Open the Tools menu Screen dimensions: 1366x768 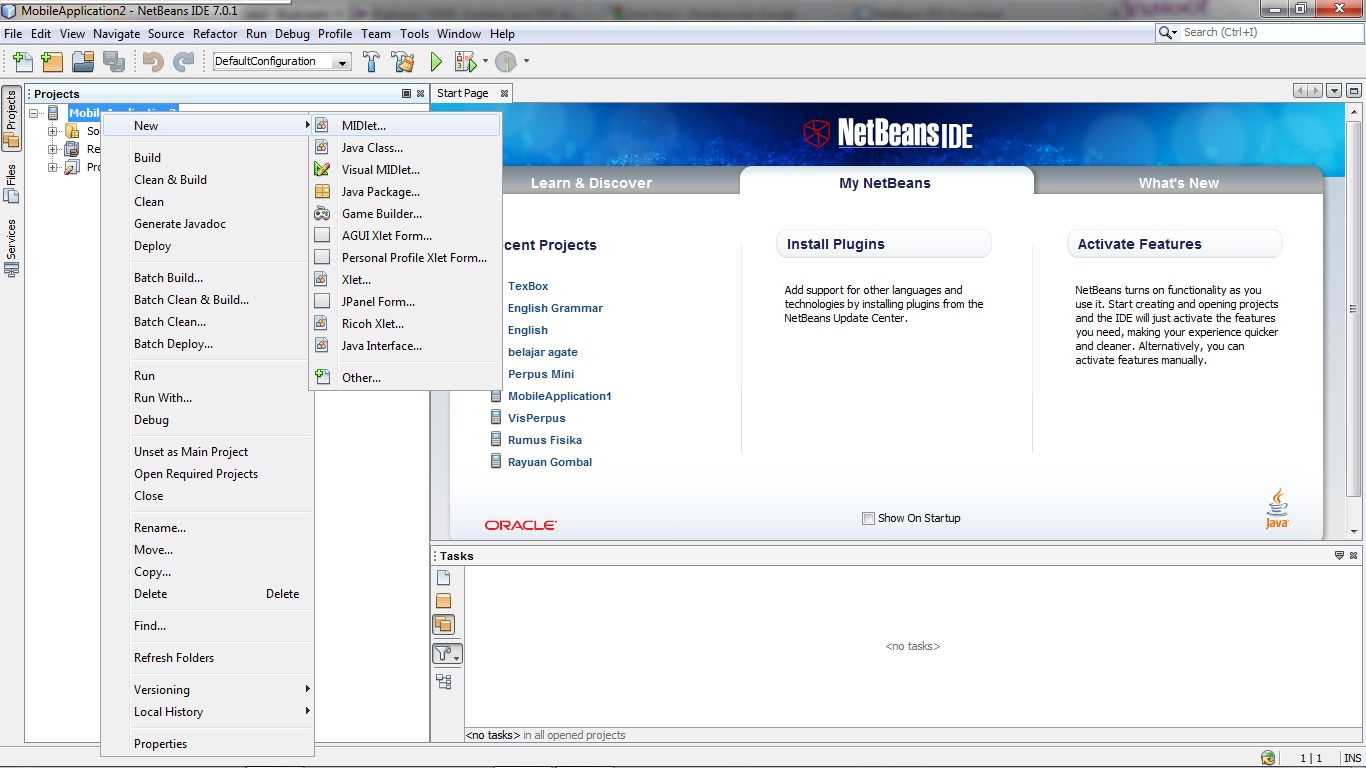pyautogui.click(x=414, y=33)
